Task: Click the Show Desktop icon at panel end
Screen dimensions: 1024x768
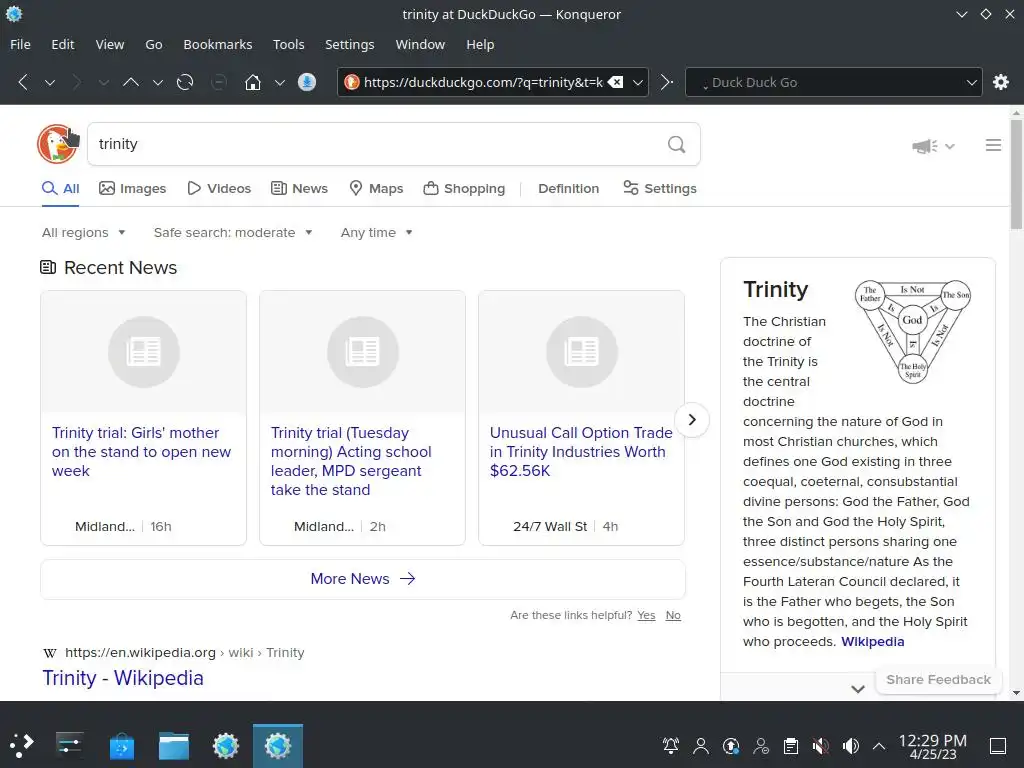Action: 998,746
